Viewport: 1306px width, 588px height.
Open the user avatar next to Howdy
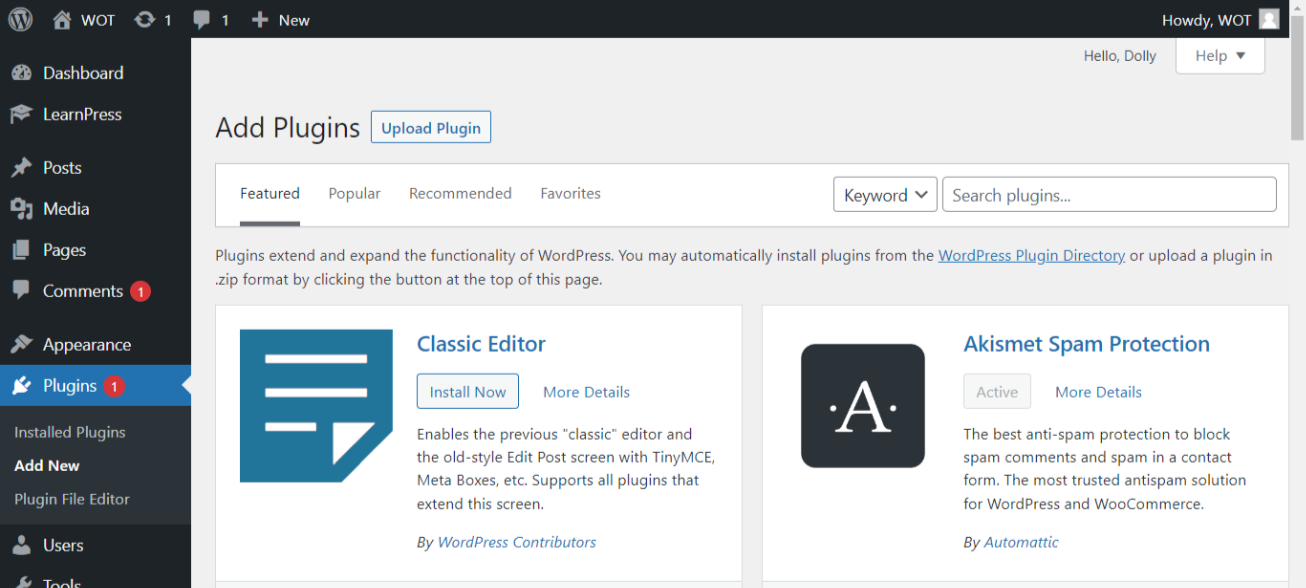click(x=1269, y=20)
